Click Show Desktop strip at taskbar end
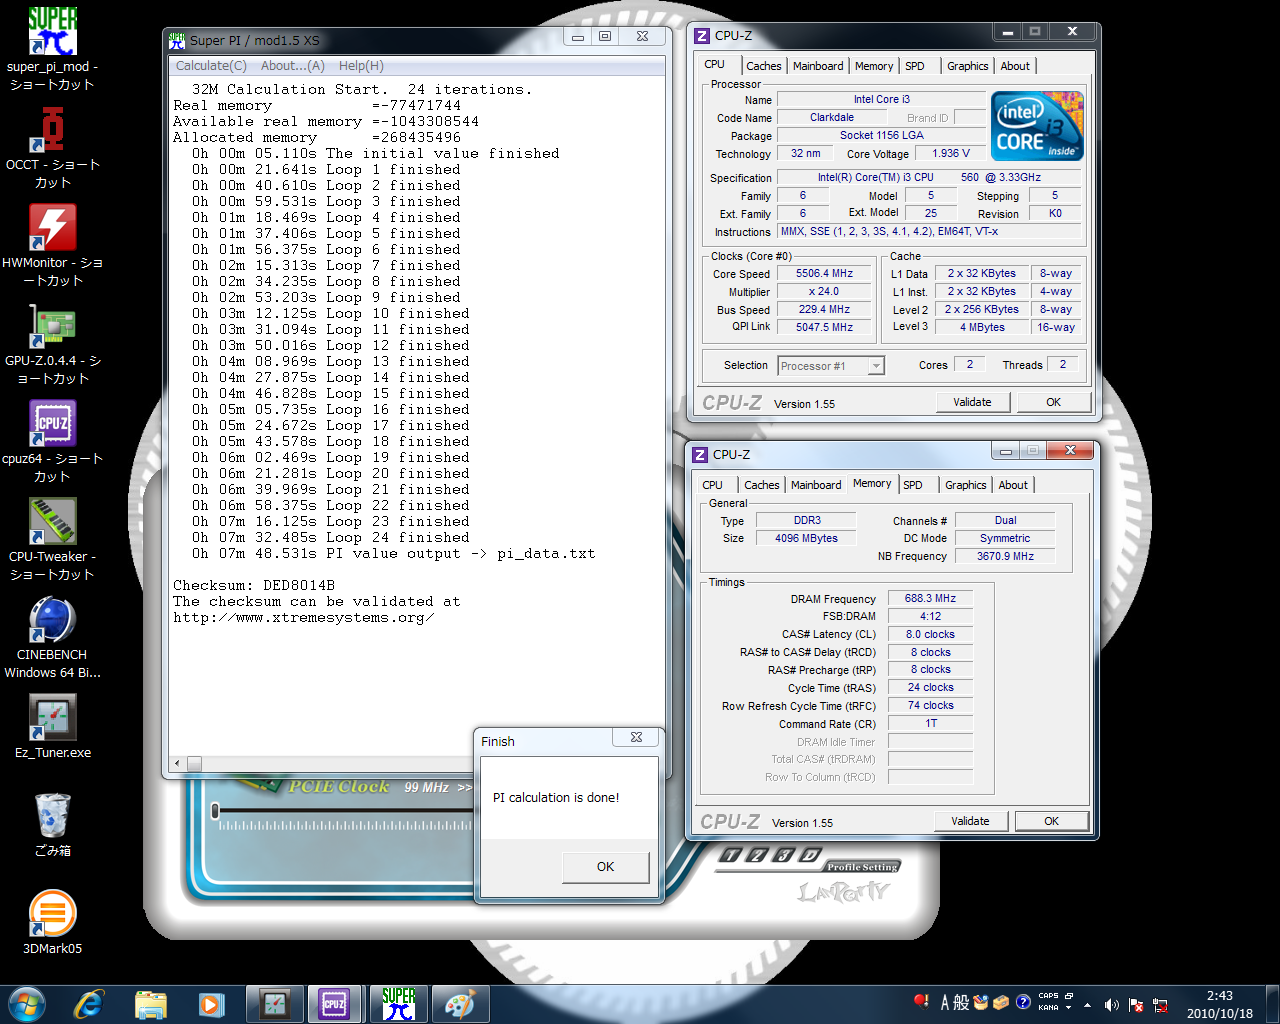 [1272, 1004]
